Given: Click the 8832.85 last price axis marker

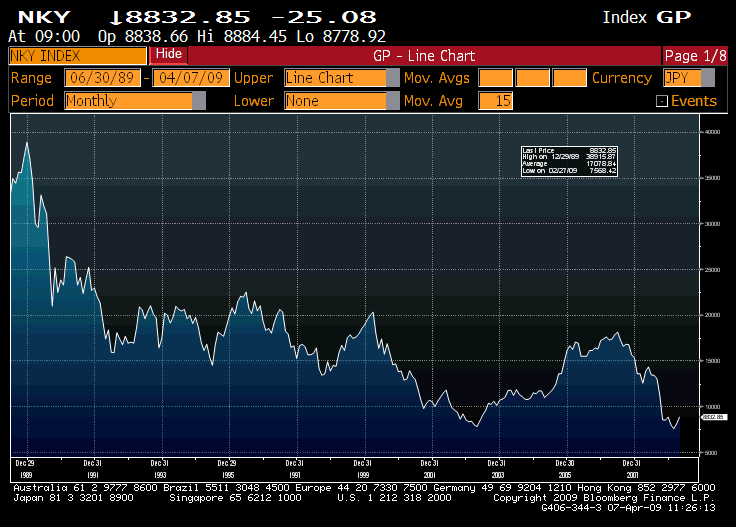Looking at the screenshot, I should [714, 417].
